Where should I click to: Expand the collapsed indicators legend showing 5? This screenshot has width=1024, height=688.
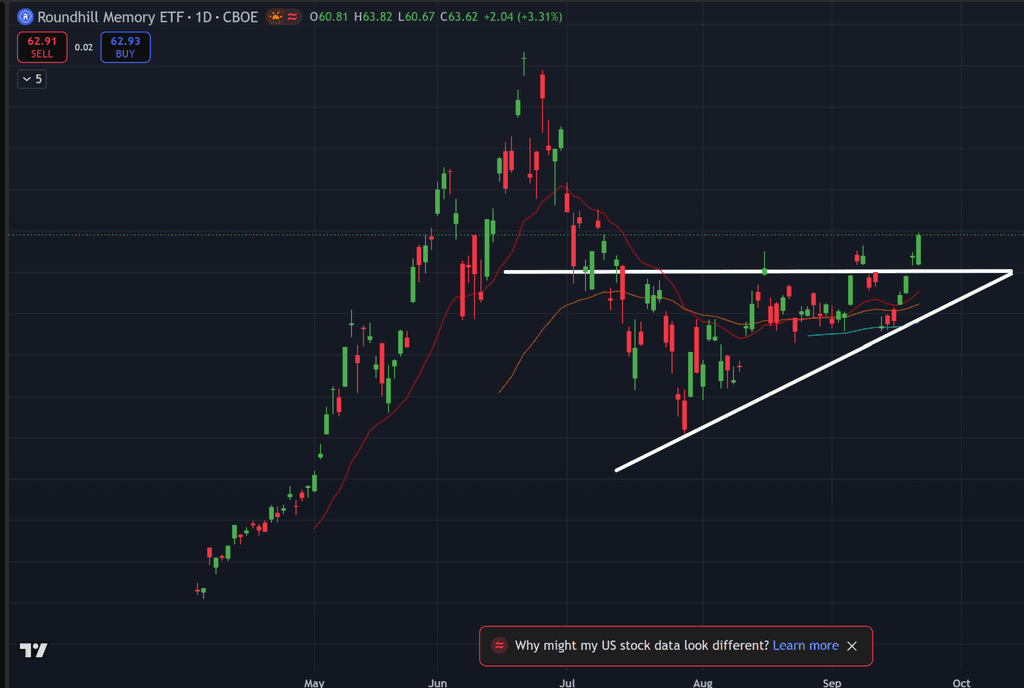[32, 79]
